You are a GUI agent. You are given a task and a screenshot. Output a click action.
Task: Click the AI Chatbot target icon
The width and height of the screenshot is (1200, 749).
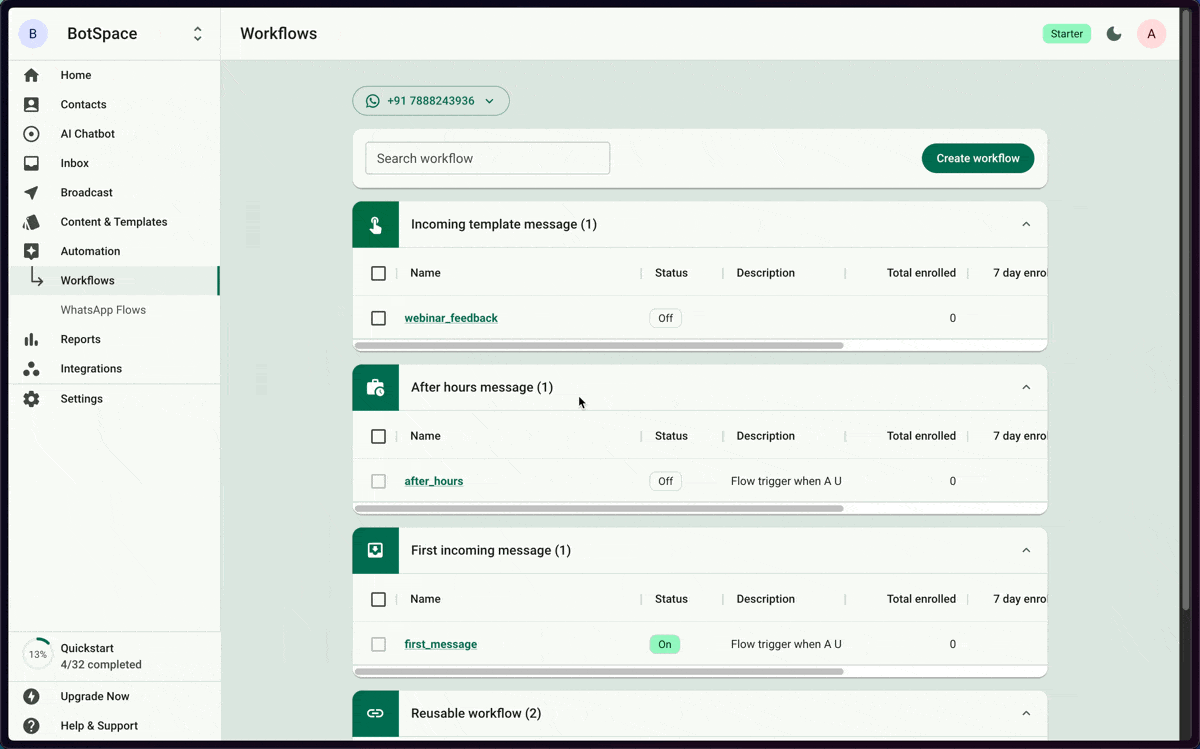tap(31, 134)
